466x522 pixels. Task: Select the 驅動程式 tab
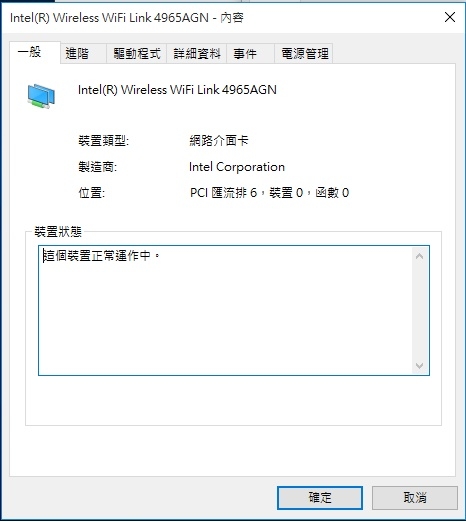pyautogui.click(x=137, y=53)
